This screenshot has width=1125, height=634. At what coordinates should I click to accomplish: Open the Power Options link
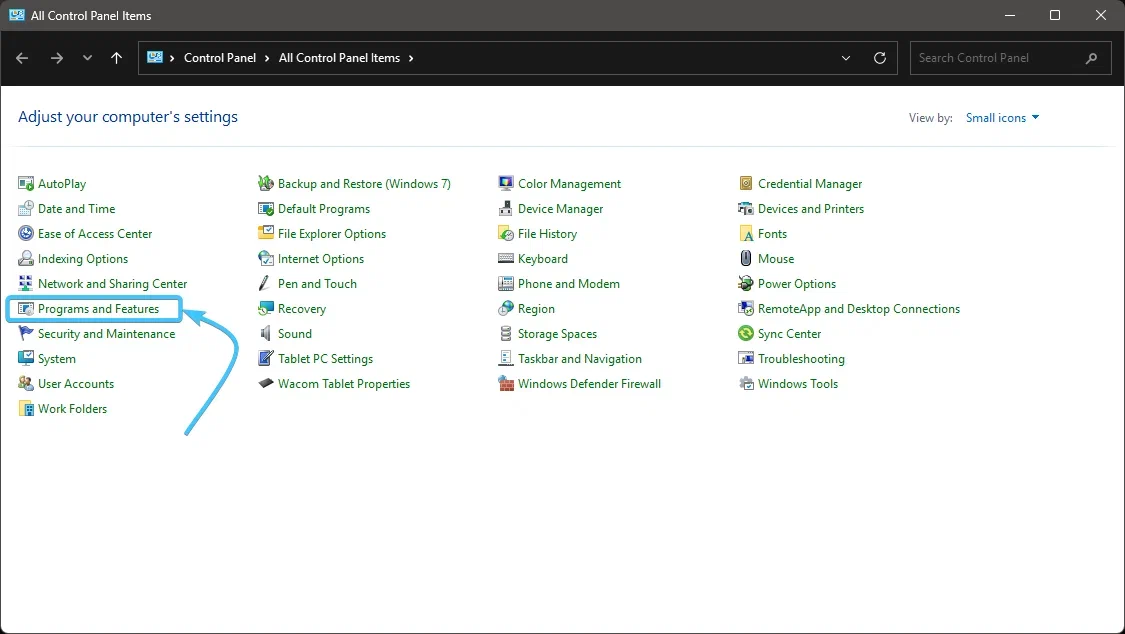point(796,284)
